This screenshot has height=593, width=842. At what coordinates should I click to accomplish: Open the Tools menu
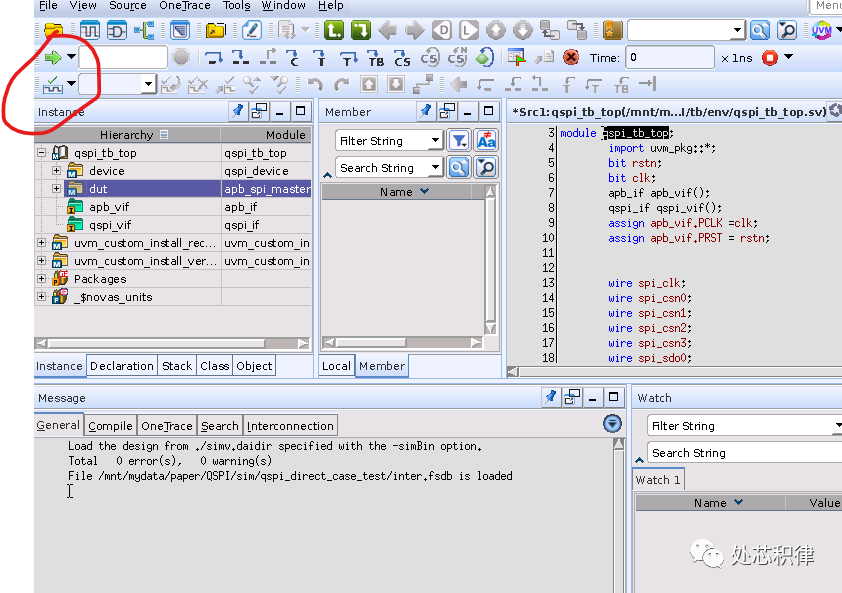tap(236, 6)
